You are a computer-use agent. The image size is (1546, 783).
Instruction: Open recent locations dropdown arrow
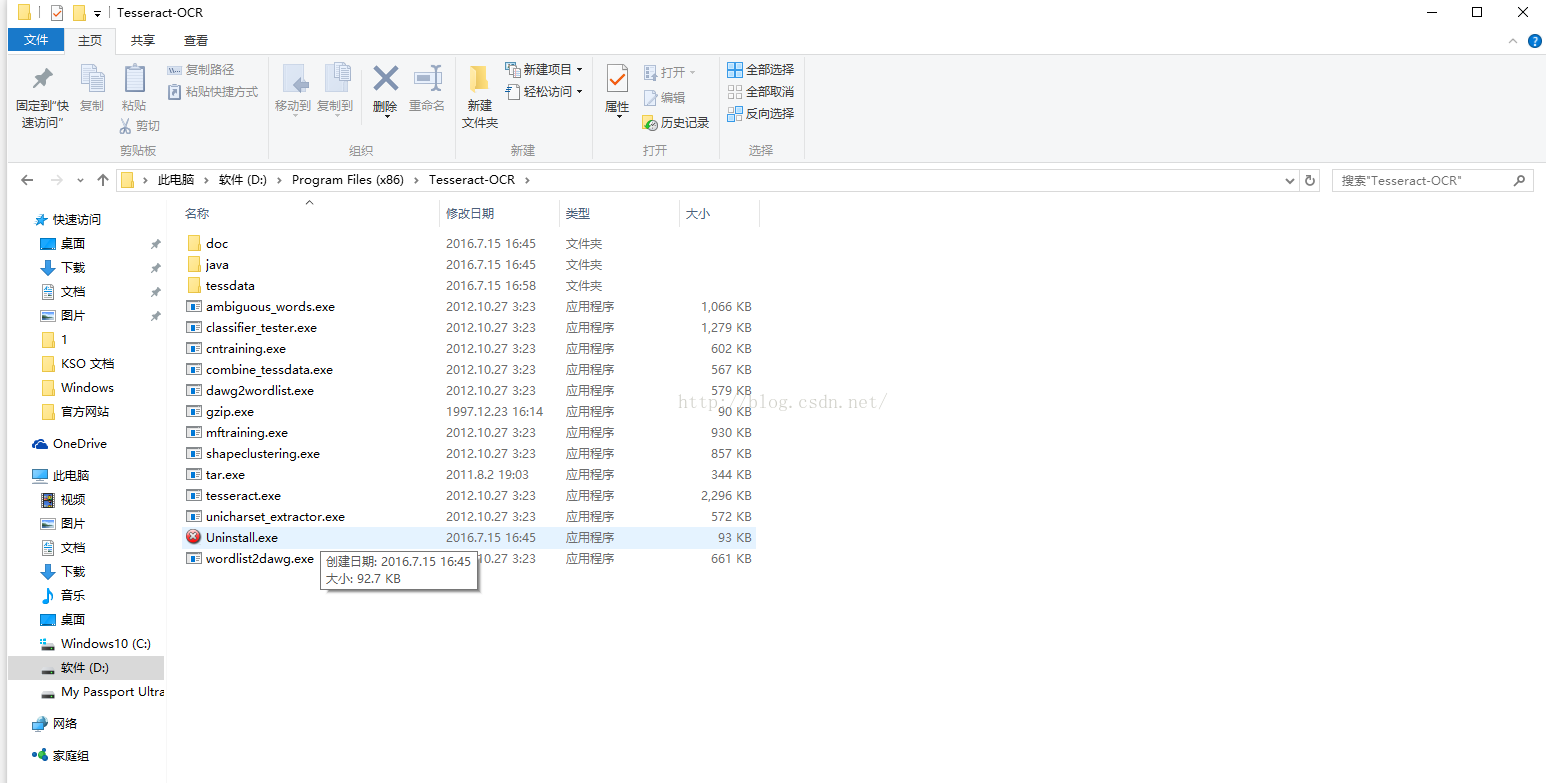[x=81, y=181]
